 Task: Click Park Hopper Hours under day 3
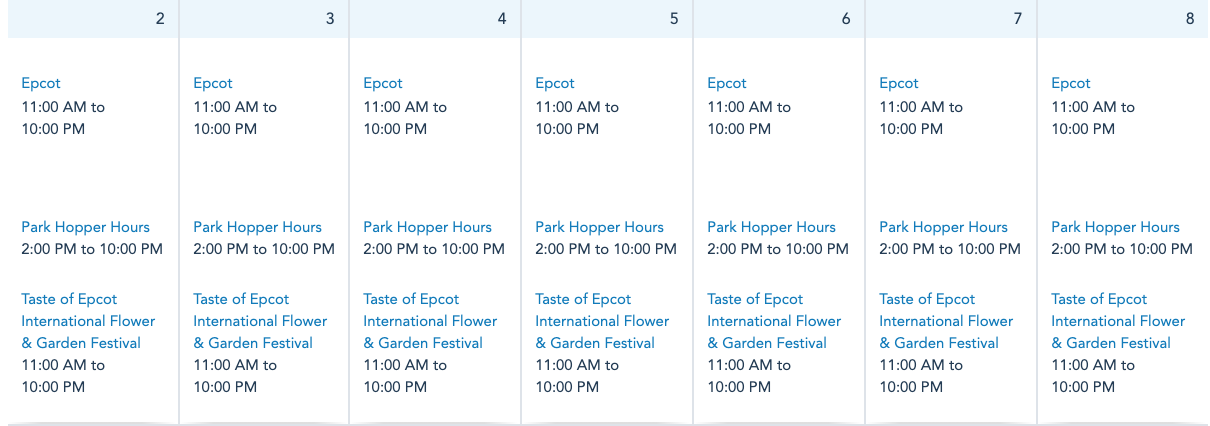[x=258, y=227]
